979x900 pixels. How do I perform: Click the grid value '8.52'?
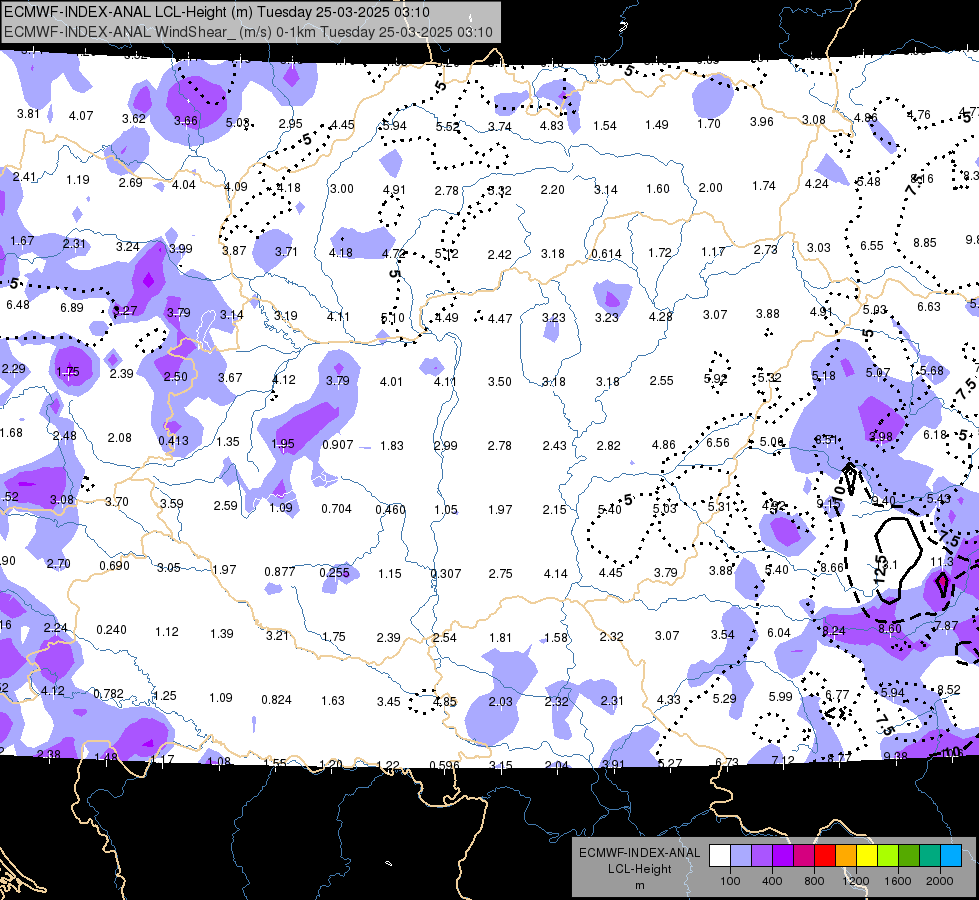point(949,690)
